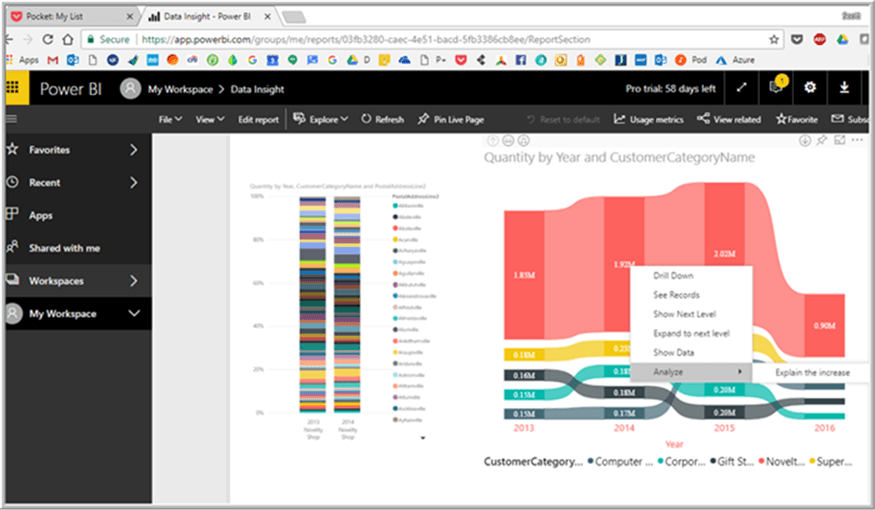875x510 pixels.
Task: Expand Favorites in the navigation pane
Action: tap(133, 150)
